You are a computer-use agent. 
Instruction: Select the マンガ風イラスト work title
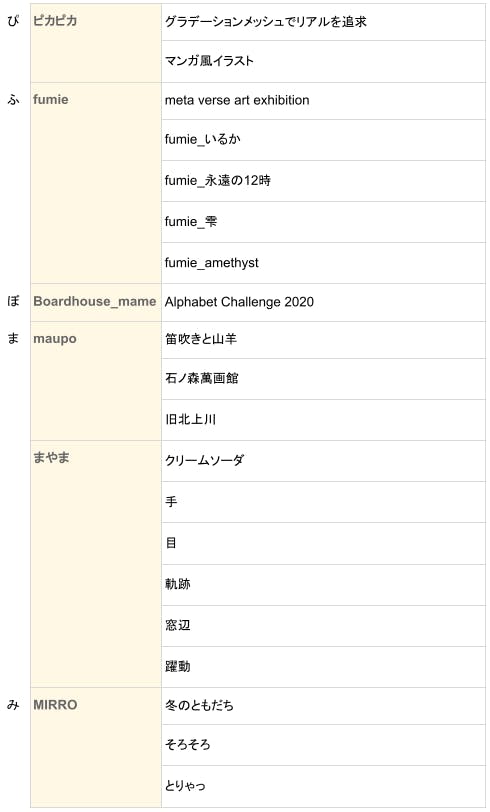coord(209,61)
